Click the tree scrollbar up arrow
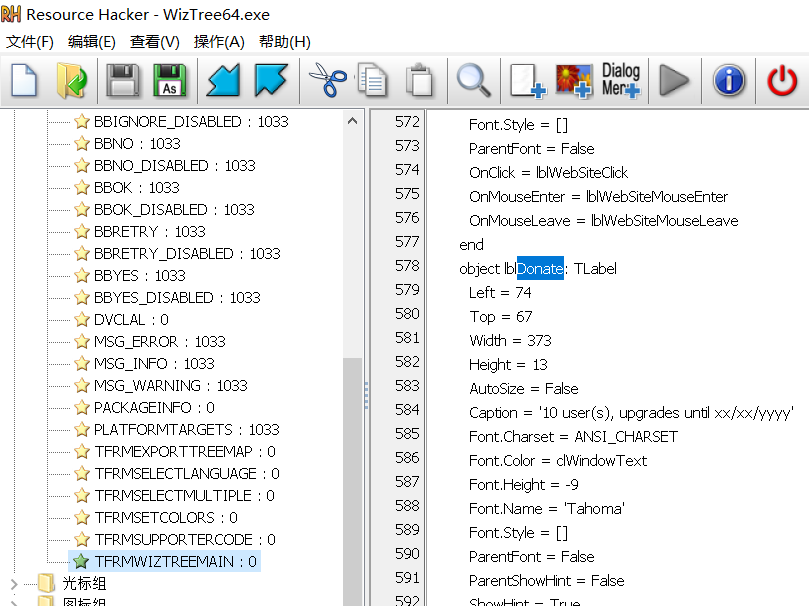This screenshot has height=606, width=809. tap(352, 121)
